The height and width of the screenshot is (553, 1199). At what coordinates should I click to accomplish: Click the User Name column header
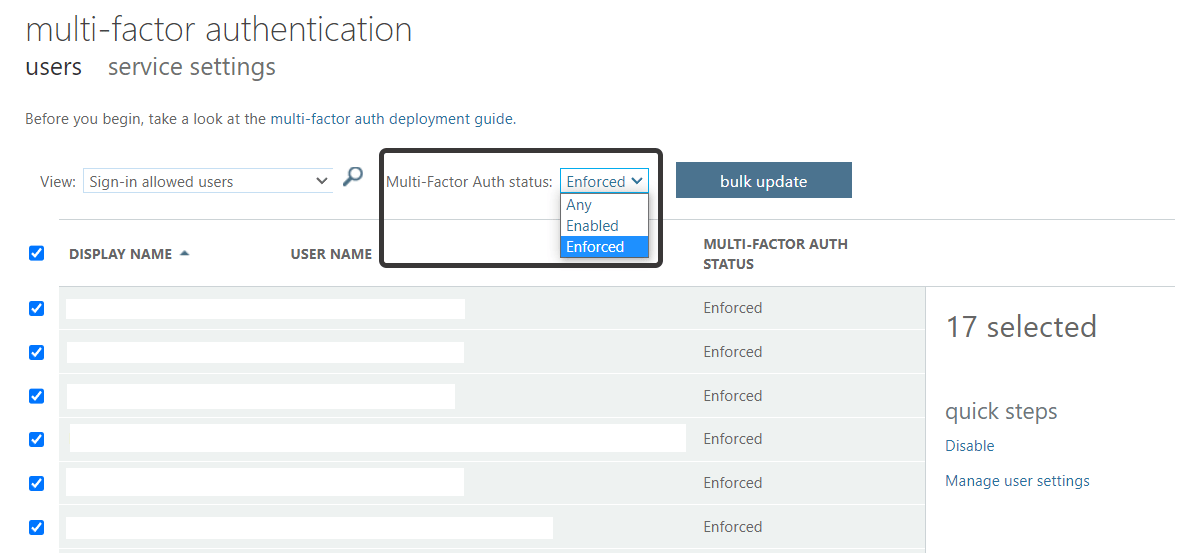(331, 254)
